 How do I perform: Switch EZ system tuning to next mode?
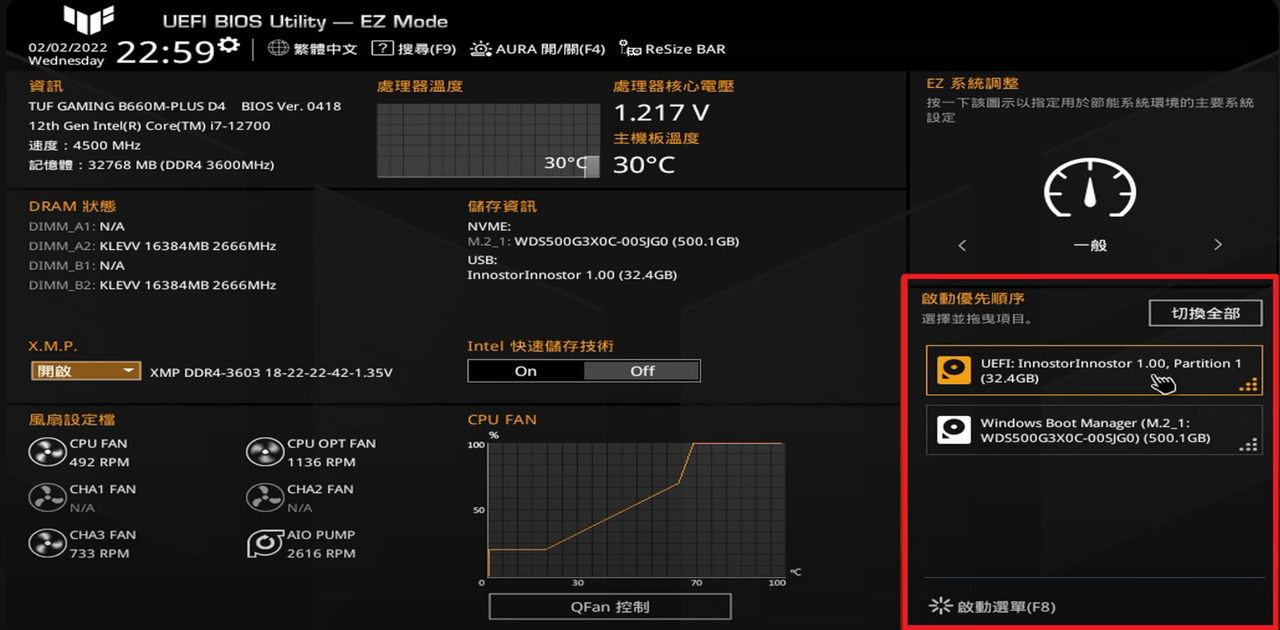click(x=1218, y=245)
